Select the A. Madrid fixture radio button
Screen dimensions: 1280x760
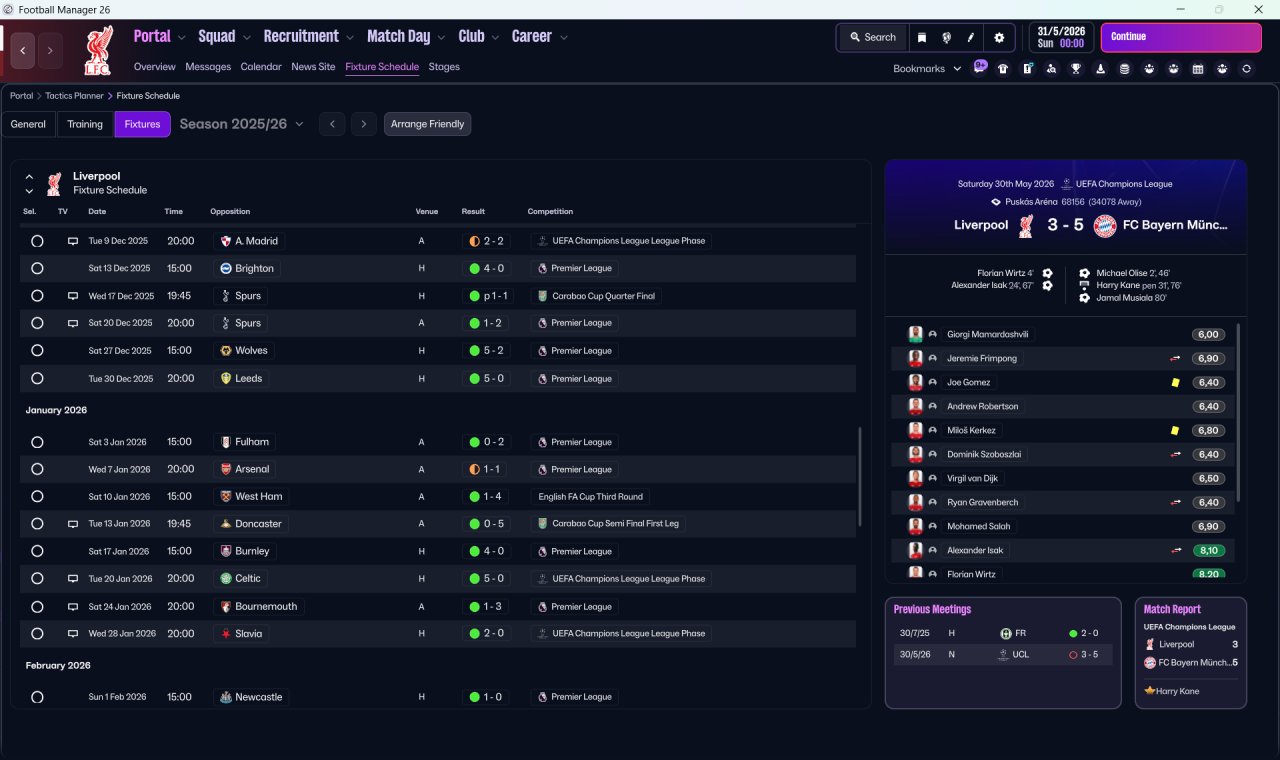[37, 241]
